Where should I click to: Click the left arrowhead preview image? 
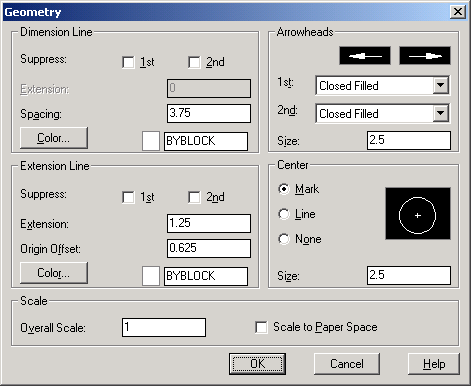click(365, 56)
